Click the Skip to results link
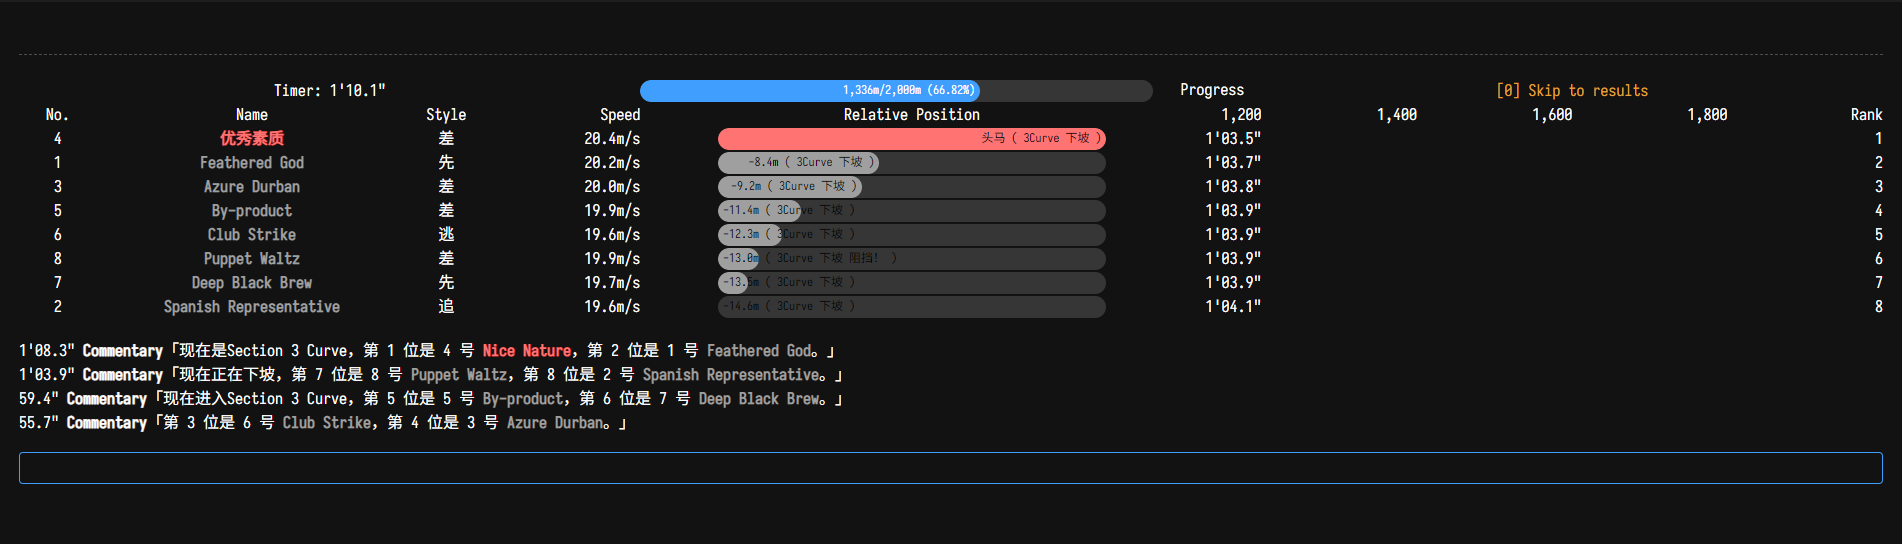This screenshot has height=544, width=1902. pos(1572,91)
